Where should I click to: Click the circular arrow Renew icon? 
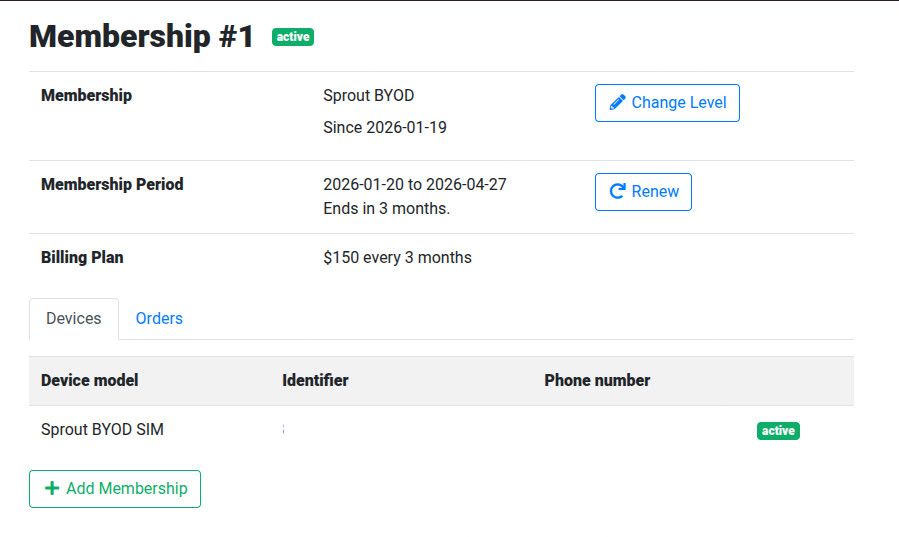(617, 191)
